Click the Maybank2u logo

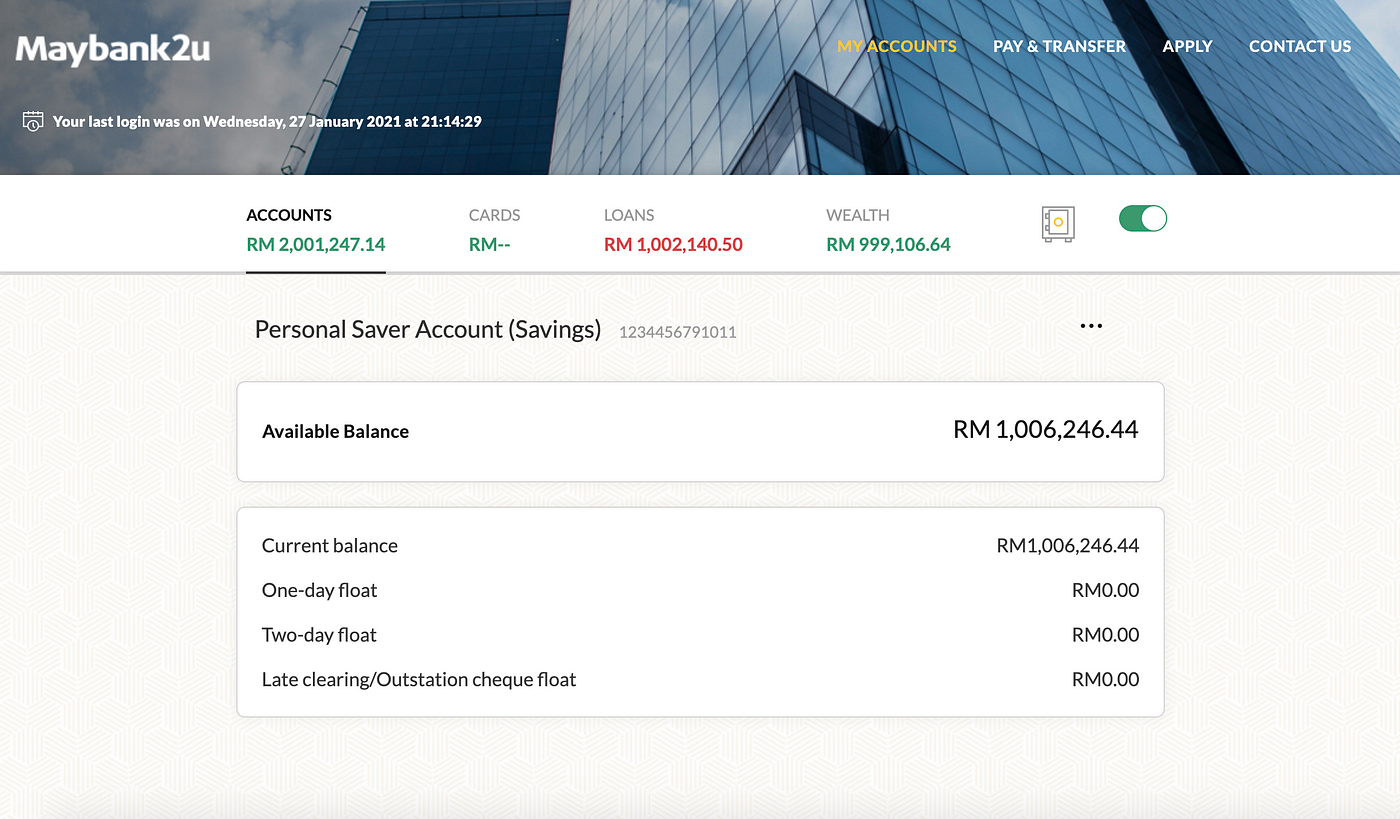pos(113,48)
